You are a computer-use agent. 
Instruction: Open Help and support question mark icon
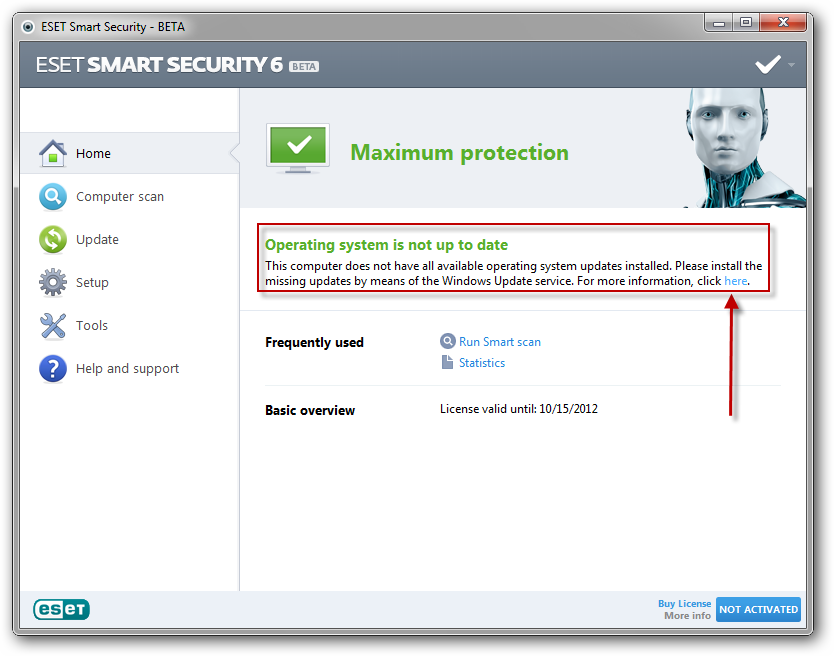pos(52,368)
